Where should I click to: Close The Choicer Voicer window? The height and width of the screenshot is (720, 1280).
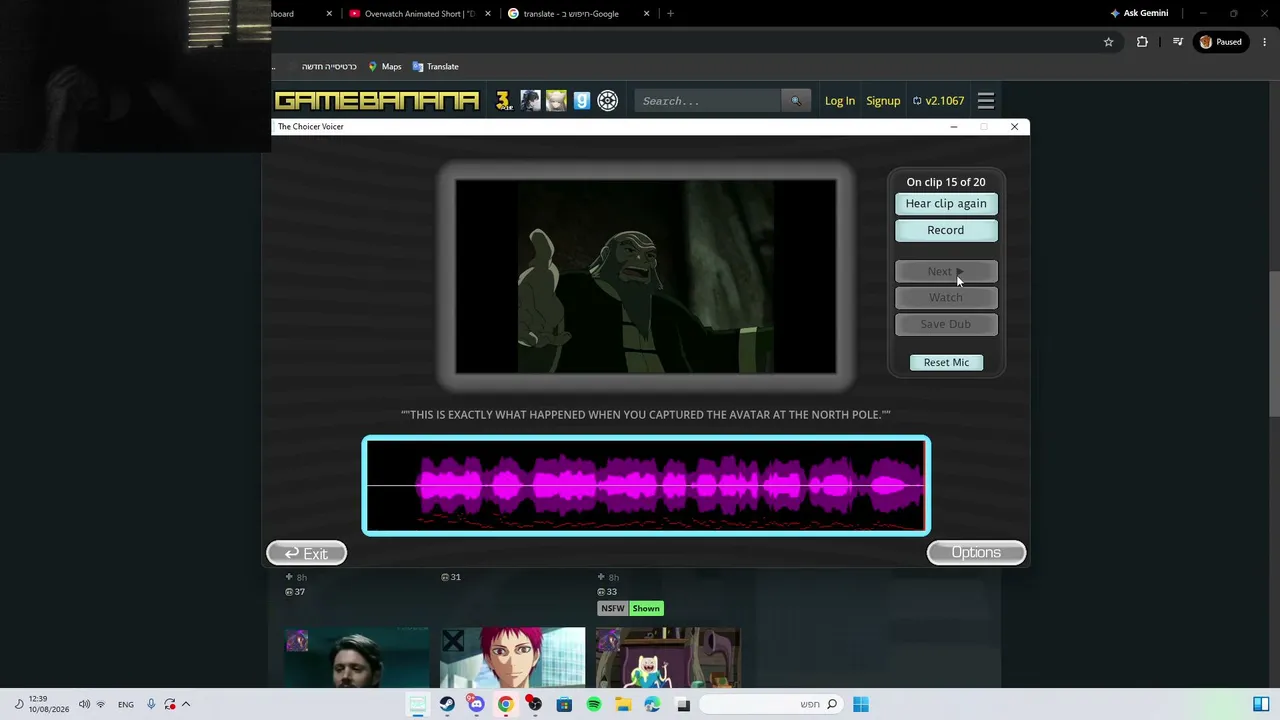click(1014, 127)
